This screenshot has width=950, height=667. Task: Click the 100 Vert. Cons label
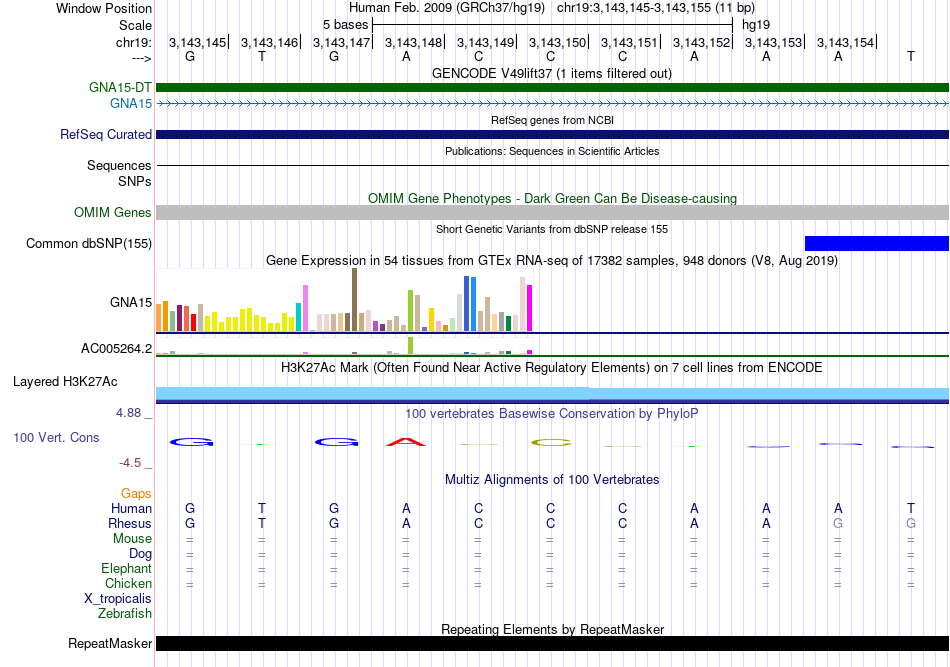[56, 437]
